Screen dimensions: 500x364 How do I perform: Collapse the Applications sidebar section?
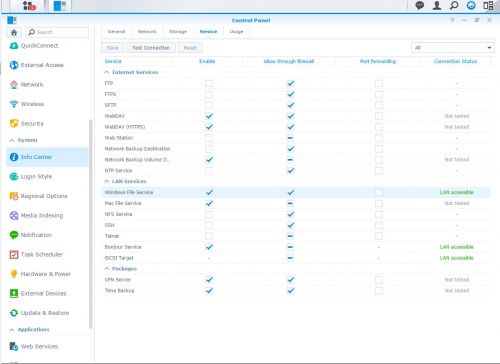pos(12,330)
